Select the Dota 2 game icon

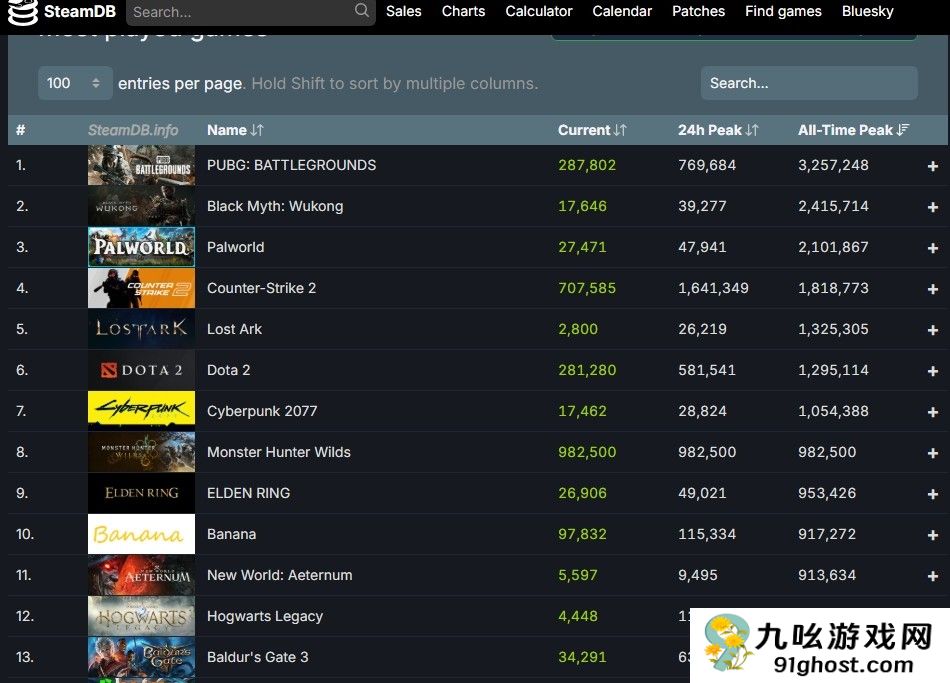coord(141,369)
